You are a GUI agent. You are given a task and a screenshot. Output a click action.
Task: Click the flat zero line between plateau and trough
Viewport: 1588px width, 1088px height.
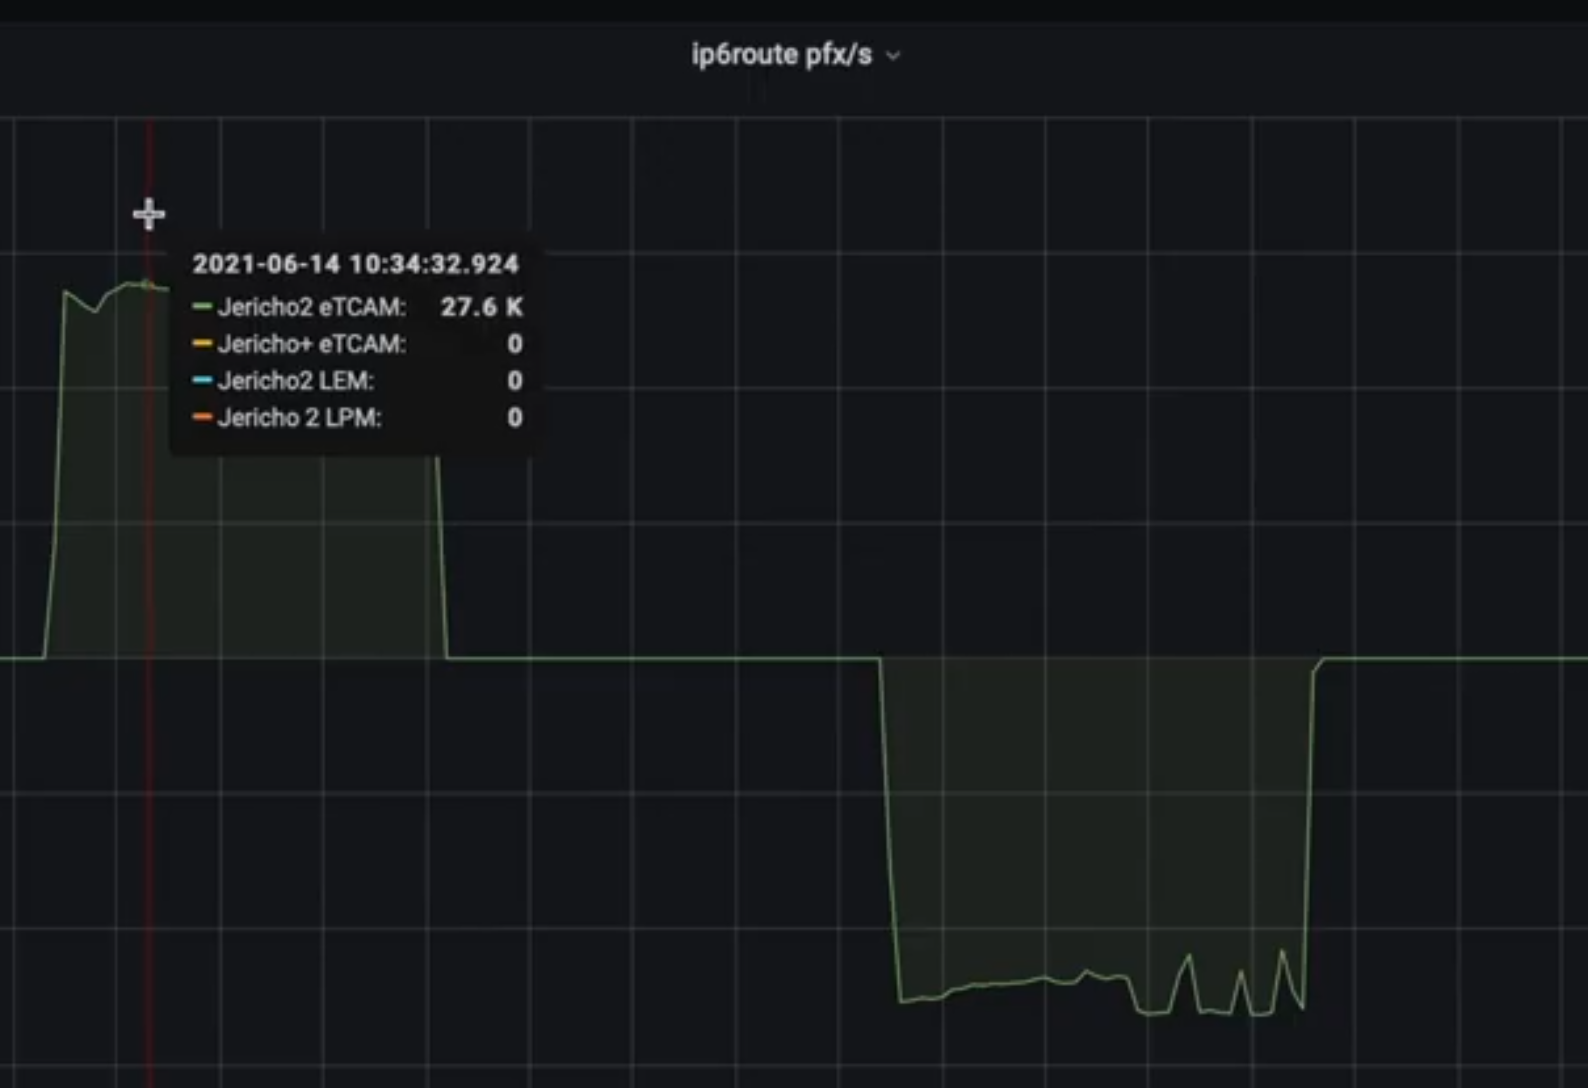(660, 658)
